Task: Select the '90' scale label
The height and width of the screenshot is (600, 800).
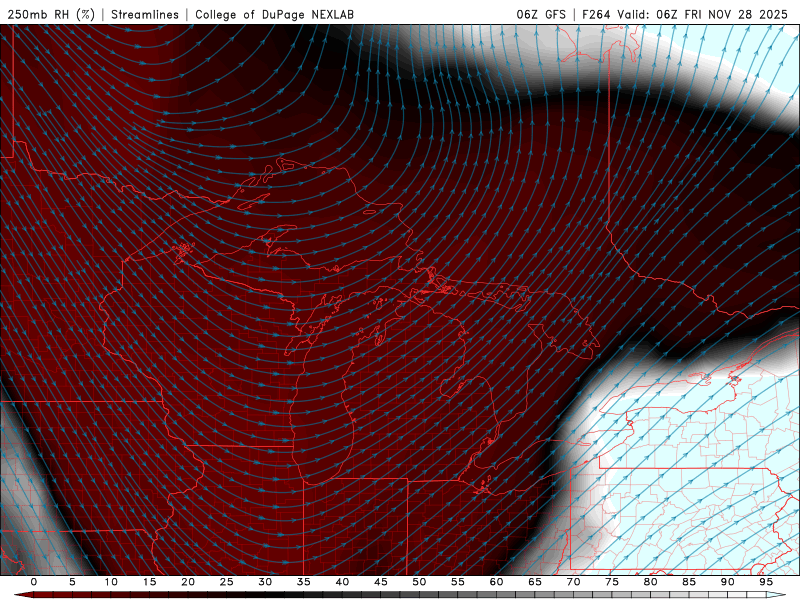Action: tap(727, 582)
